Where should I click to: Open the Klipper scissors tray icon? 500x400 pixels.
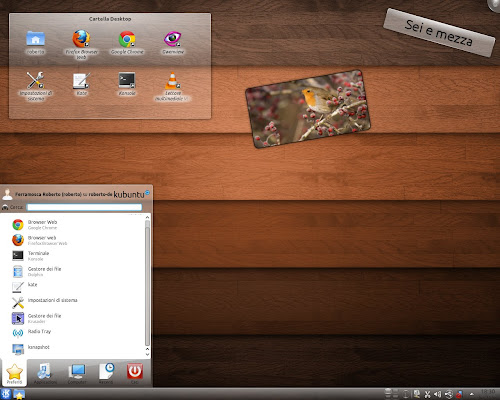(x=427, y=394)
